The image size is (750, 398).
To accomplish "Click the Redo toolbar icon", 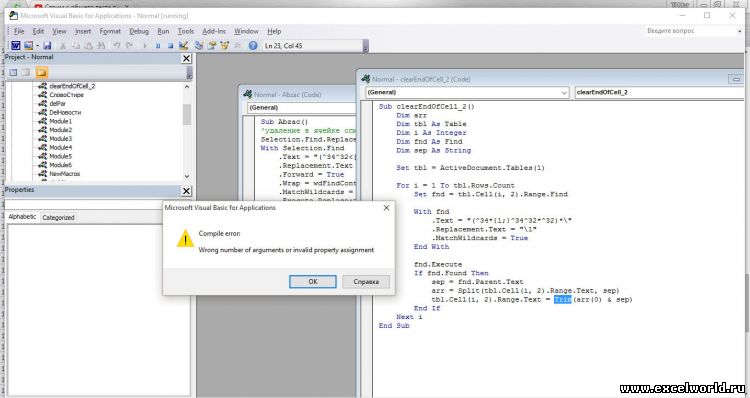I will coord(129,45).
